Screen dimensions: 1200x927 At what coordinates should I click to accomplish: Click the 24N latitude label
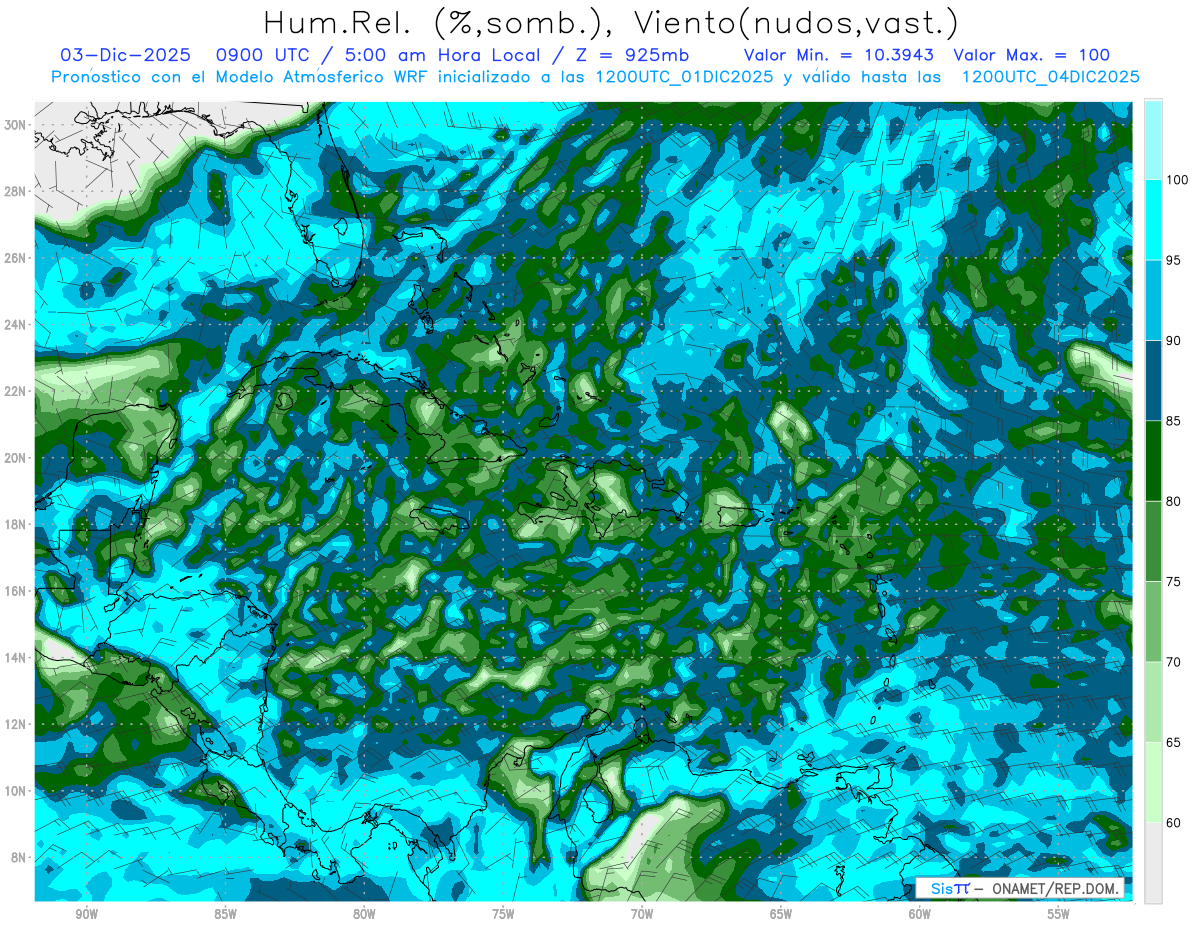pyautogui.click(x=16, y=325)
